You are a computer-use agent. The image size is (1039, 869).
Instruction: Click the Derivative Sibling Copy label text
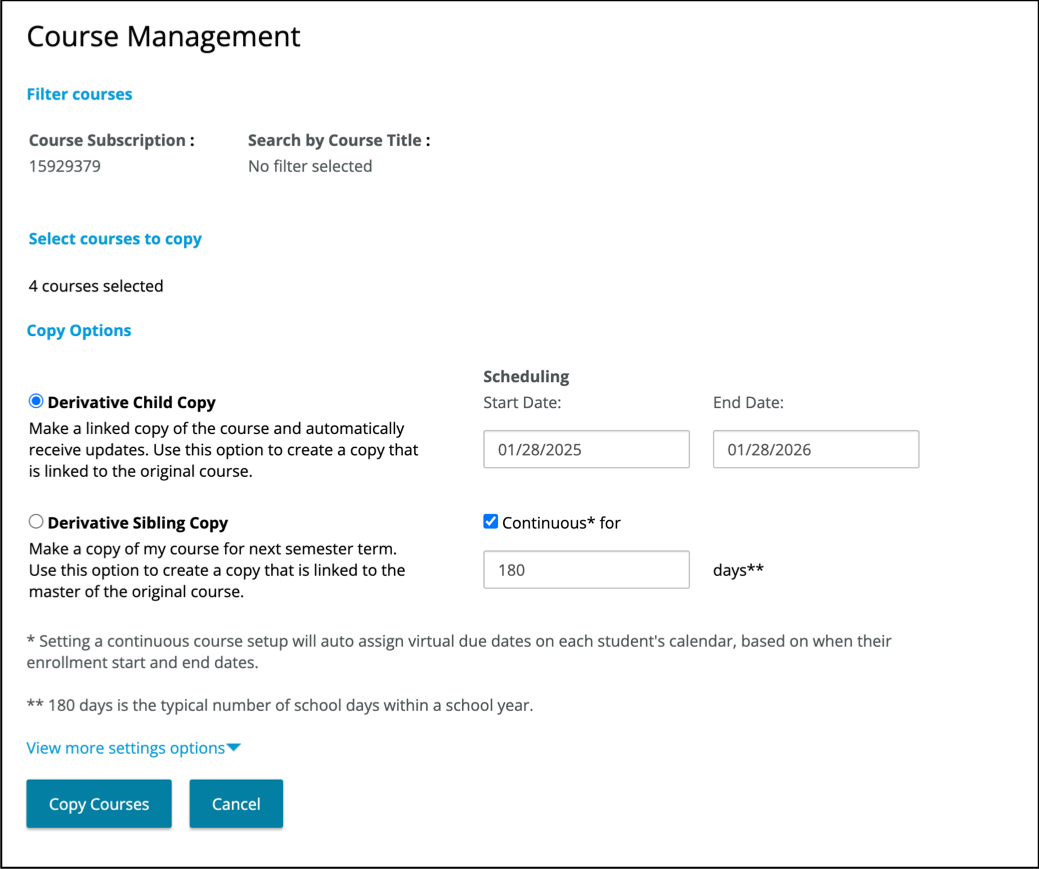click(138, 523)
